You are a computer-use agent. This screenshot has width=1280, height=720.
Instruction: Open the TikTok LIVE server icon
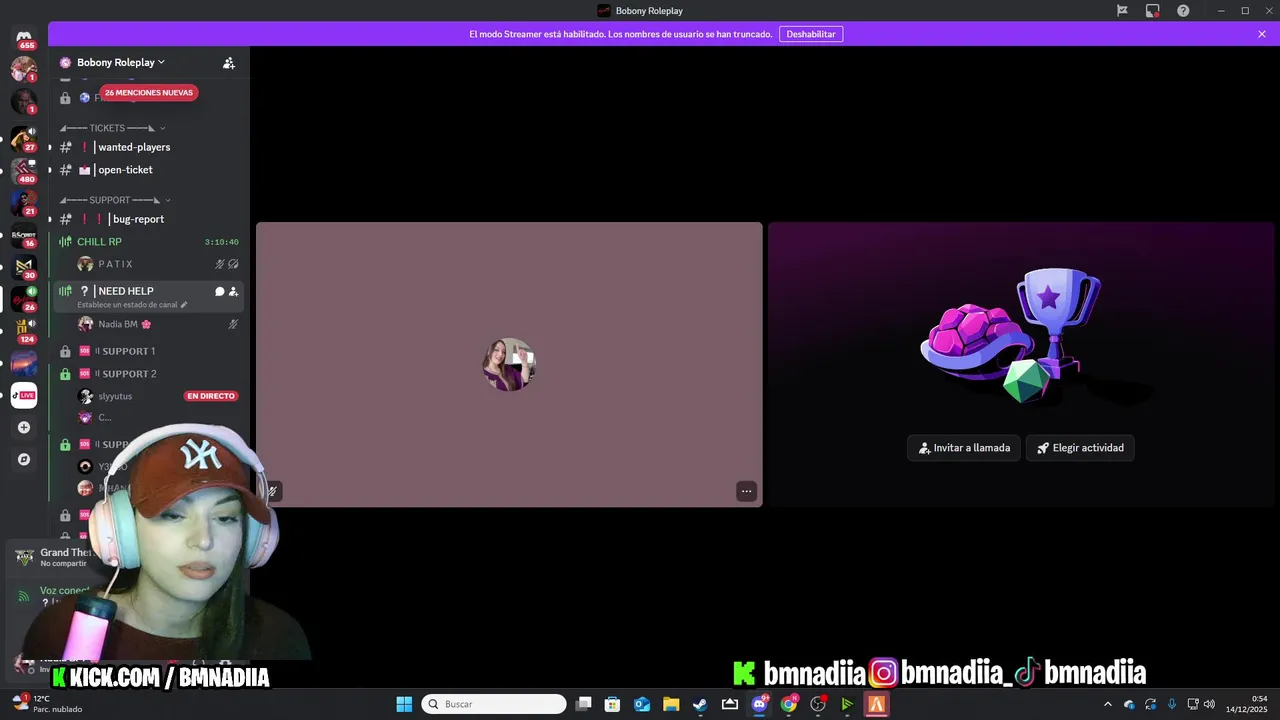tap(24, 395)
